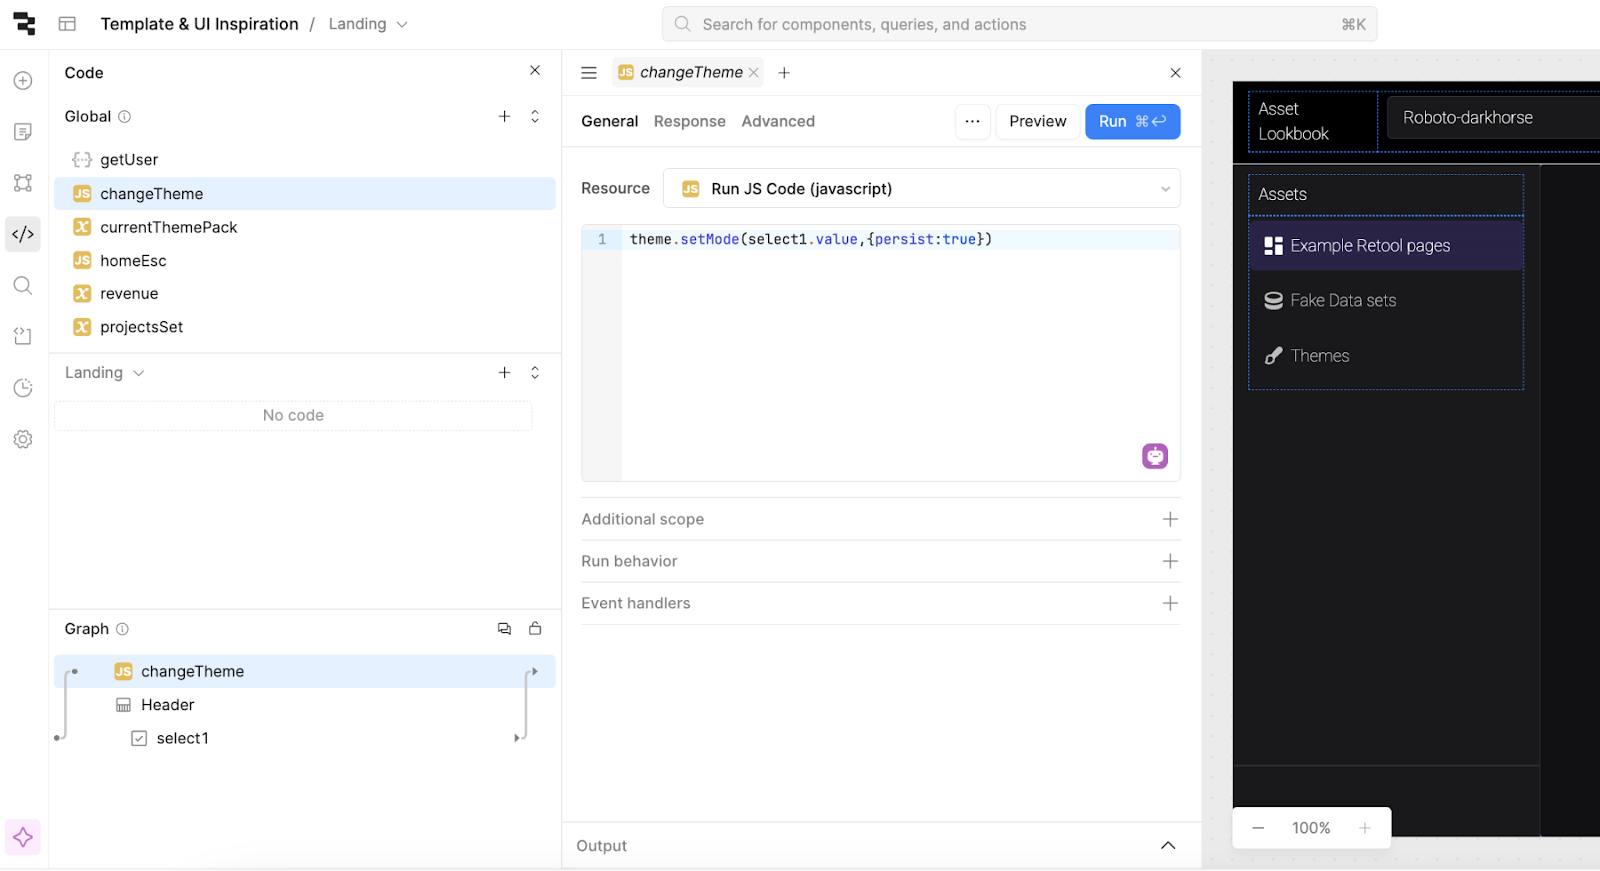Expand changeTheme graph row arrow
This screenshot has height=871, width=1600.
pos(534,672)
